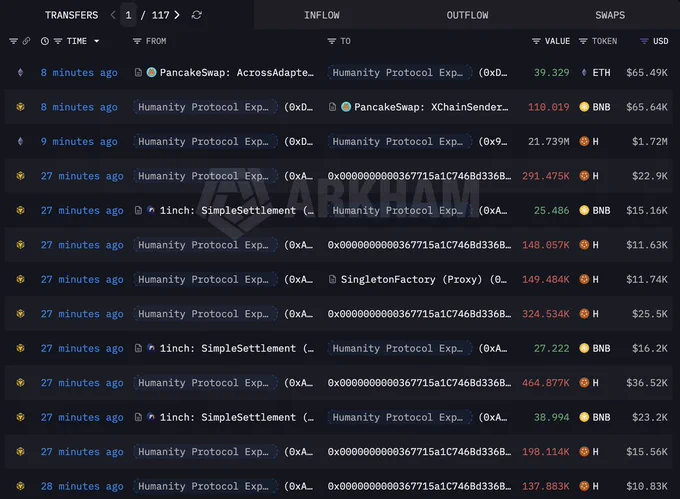
Task: Select USD amount $65.64K
Action: click(x=647, y=107)
